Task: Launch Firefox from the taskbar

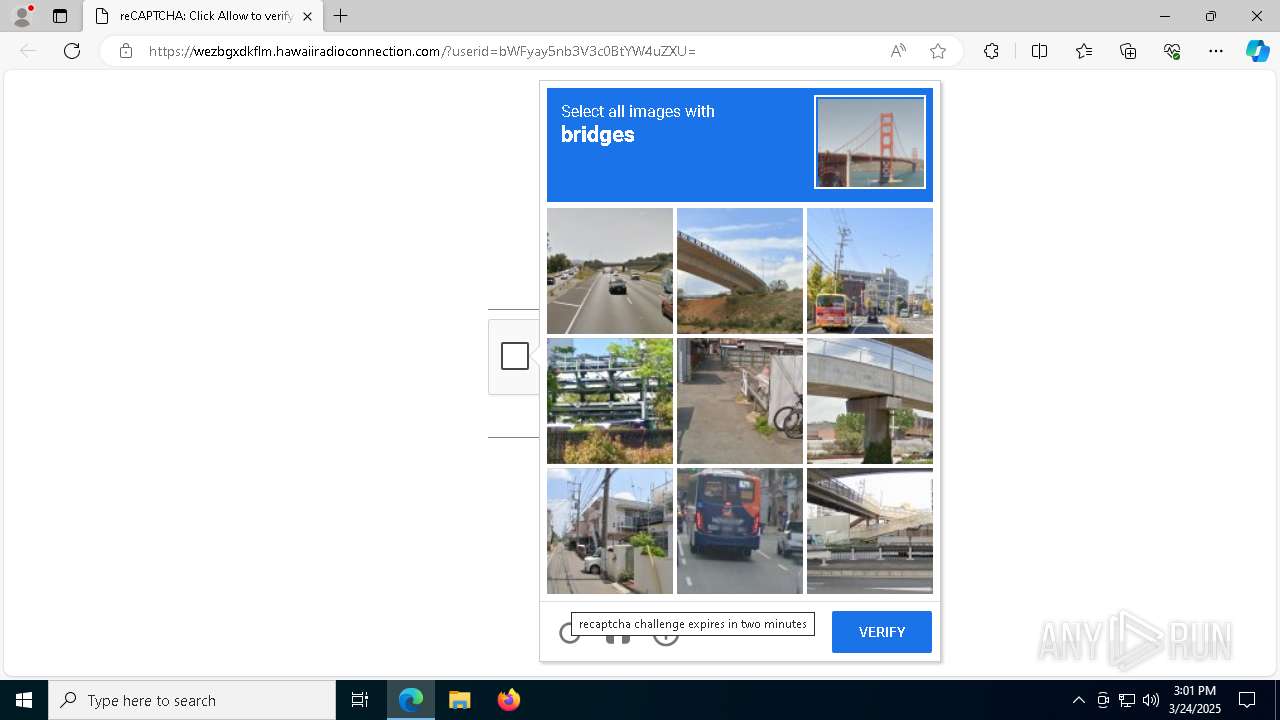Action: [508, 700]
